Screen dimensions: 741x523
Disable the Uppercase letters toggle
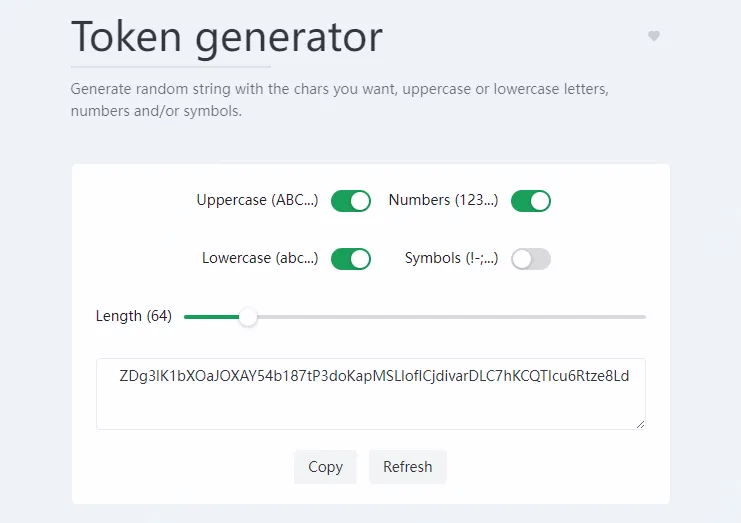pos(351,201)
